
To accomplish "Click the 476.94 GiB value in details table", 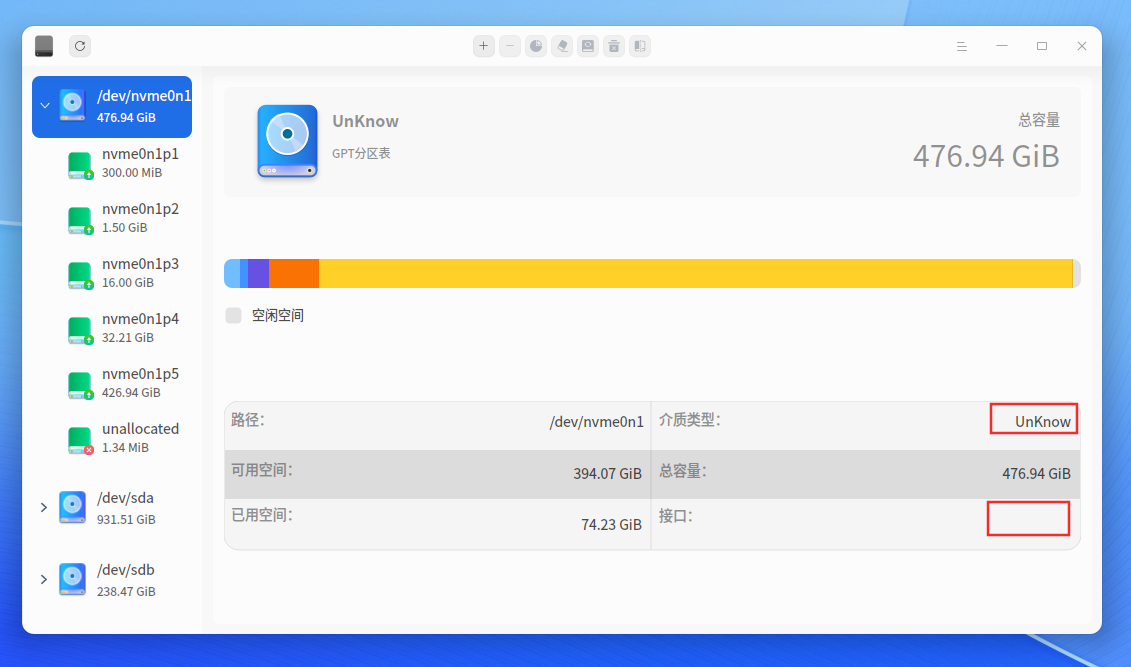I will tap(1036, 474).
